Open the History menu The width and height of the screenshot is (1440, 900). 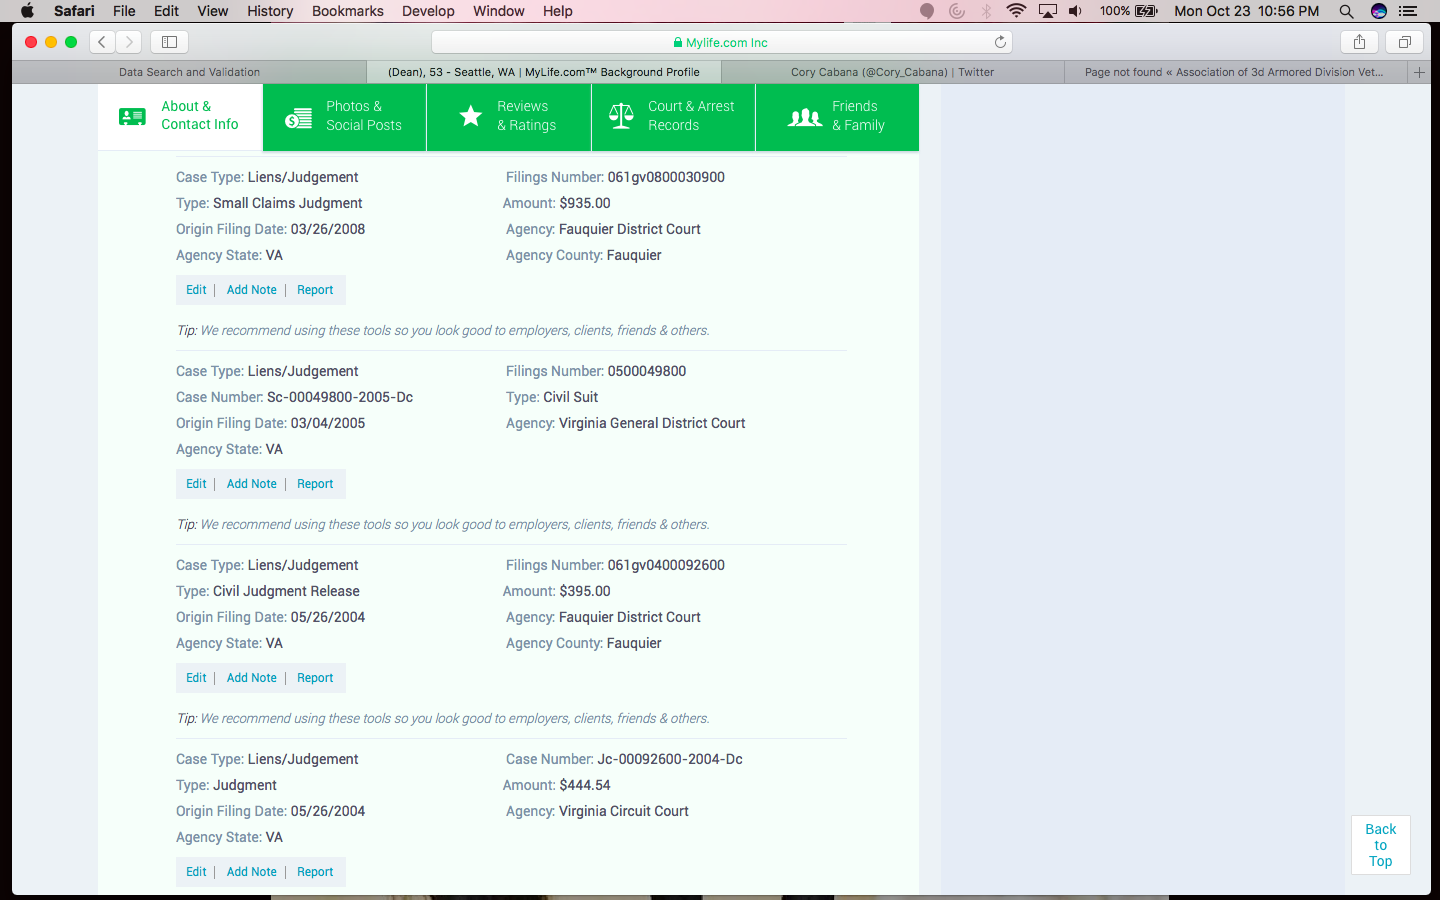pyautogui.click(x=270, y=11)
